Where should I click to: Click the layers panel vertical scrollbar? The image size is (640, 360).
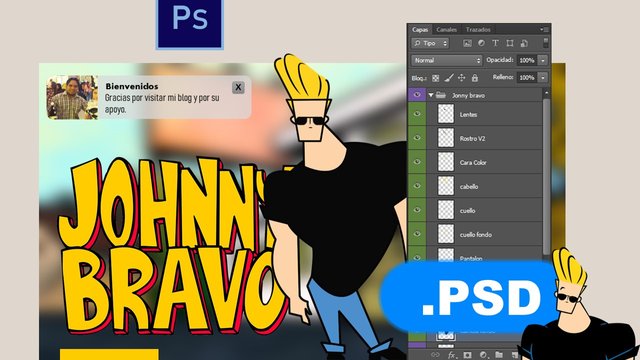pyautogui.click(x=547, y=176)
